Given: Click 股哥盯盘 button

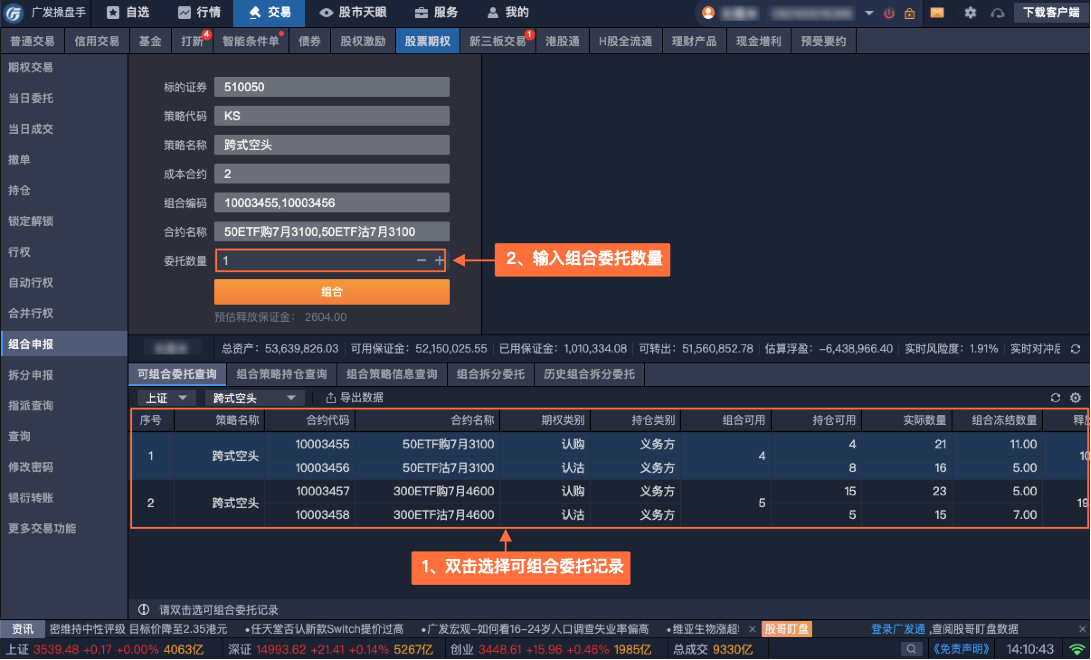Looking at the screenshot, I should click(x=787, y=629).
